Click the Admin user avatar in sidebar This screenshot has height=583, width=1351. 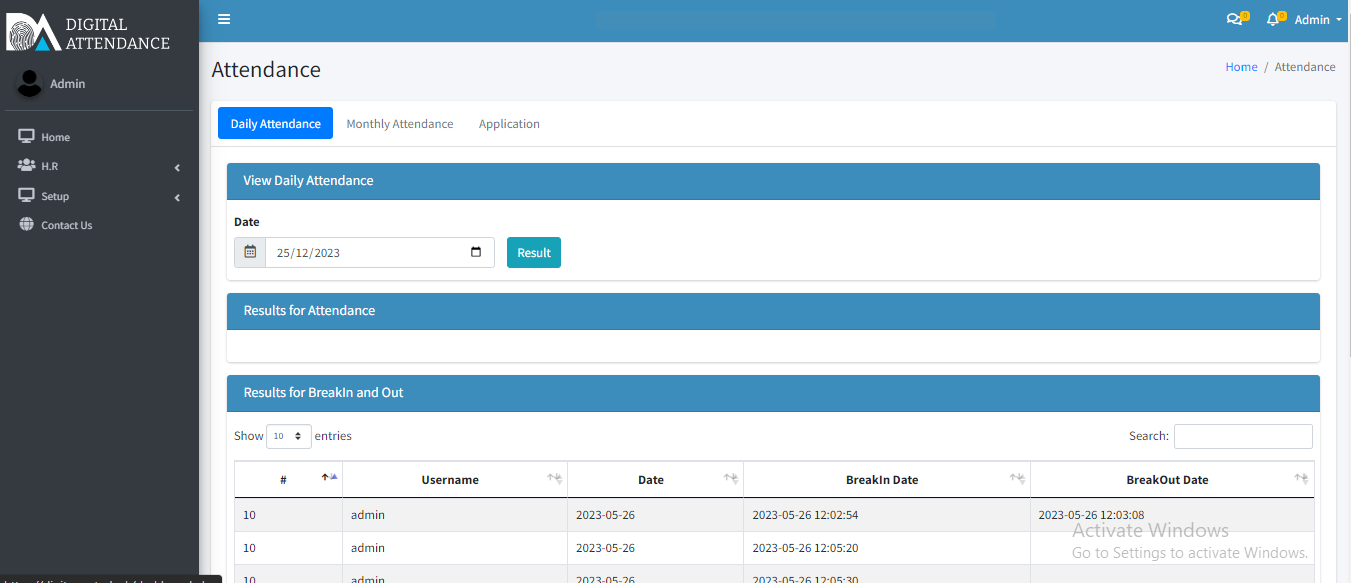tap(30, 84)
